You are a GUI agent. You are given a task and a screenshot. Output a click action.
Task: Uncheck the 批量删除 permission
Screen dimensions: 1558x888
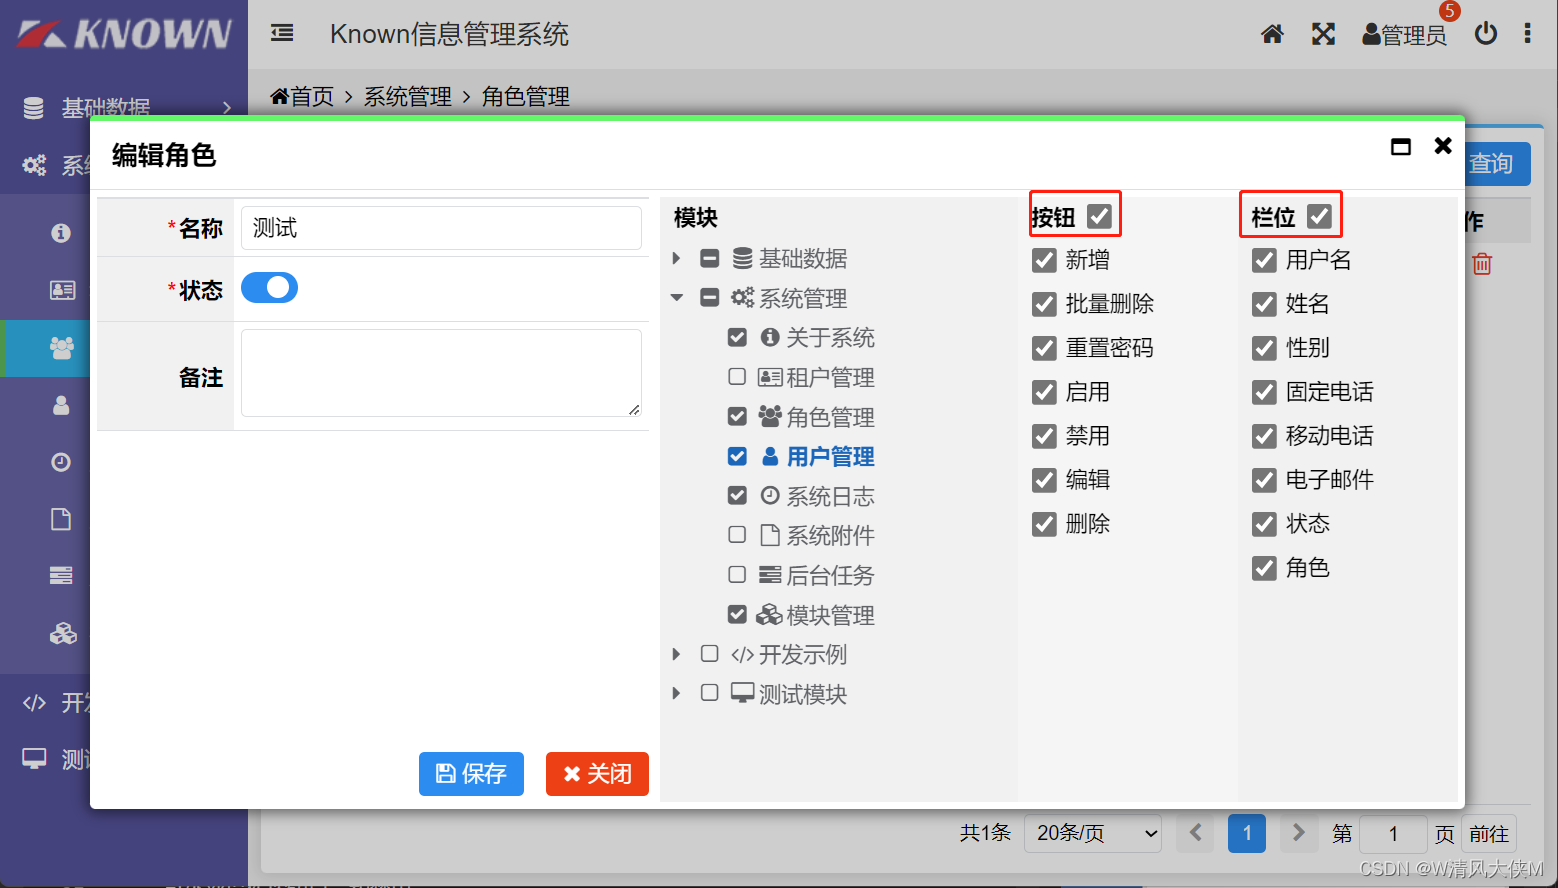point(1044,305)
